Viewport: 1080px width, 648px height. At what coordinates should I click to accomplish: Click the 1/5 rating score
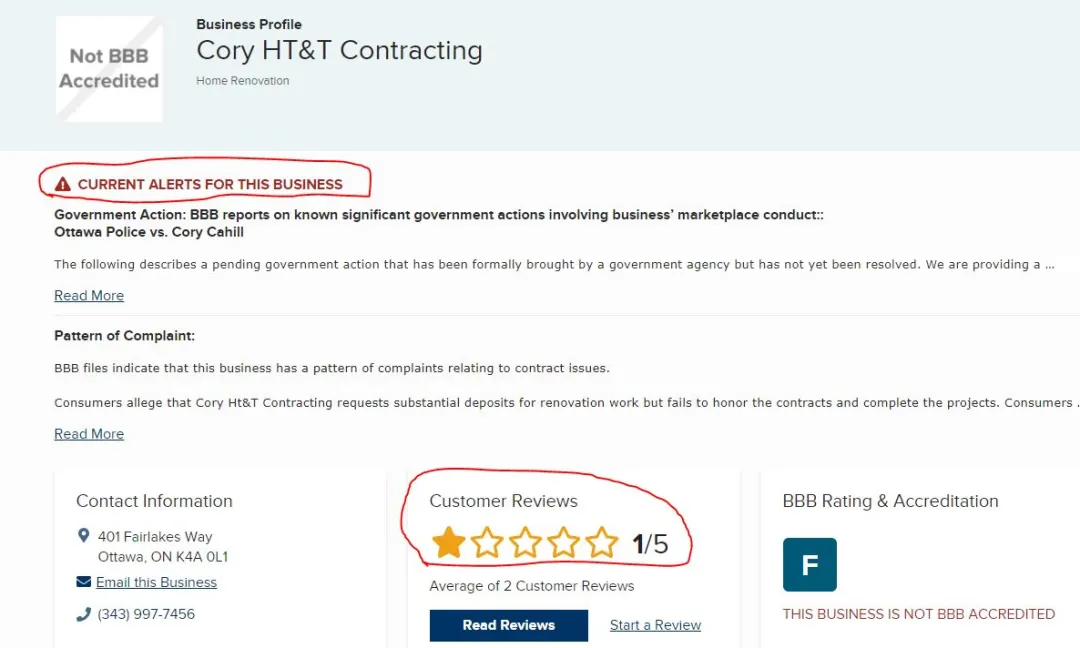(x=650, y=544)
